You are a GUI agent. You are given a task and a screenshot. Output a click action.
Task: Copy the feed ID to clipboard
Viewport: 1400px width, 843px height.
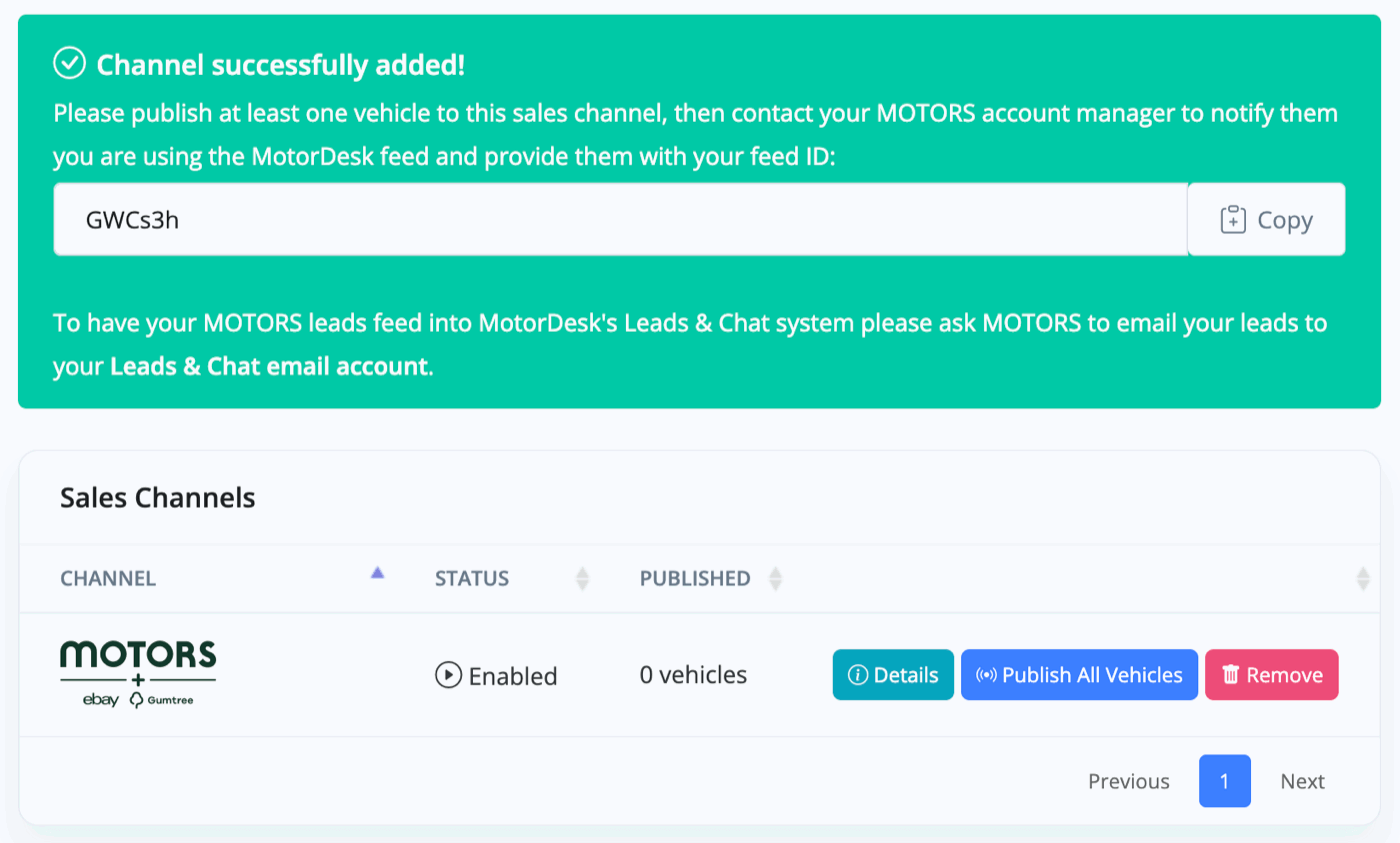pyautogui.click(x=1266, y=220)
